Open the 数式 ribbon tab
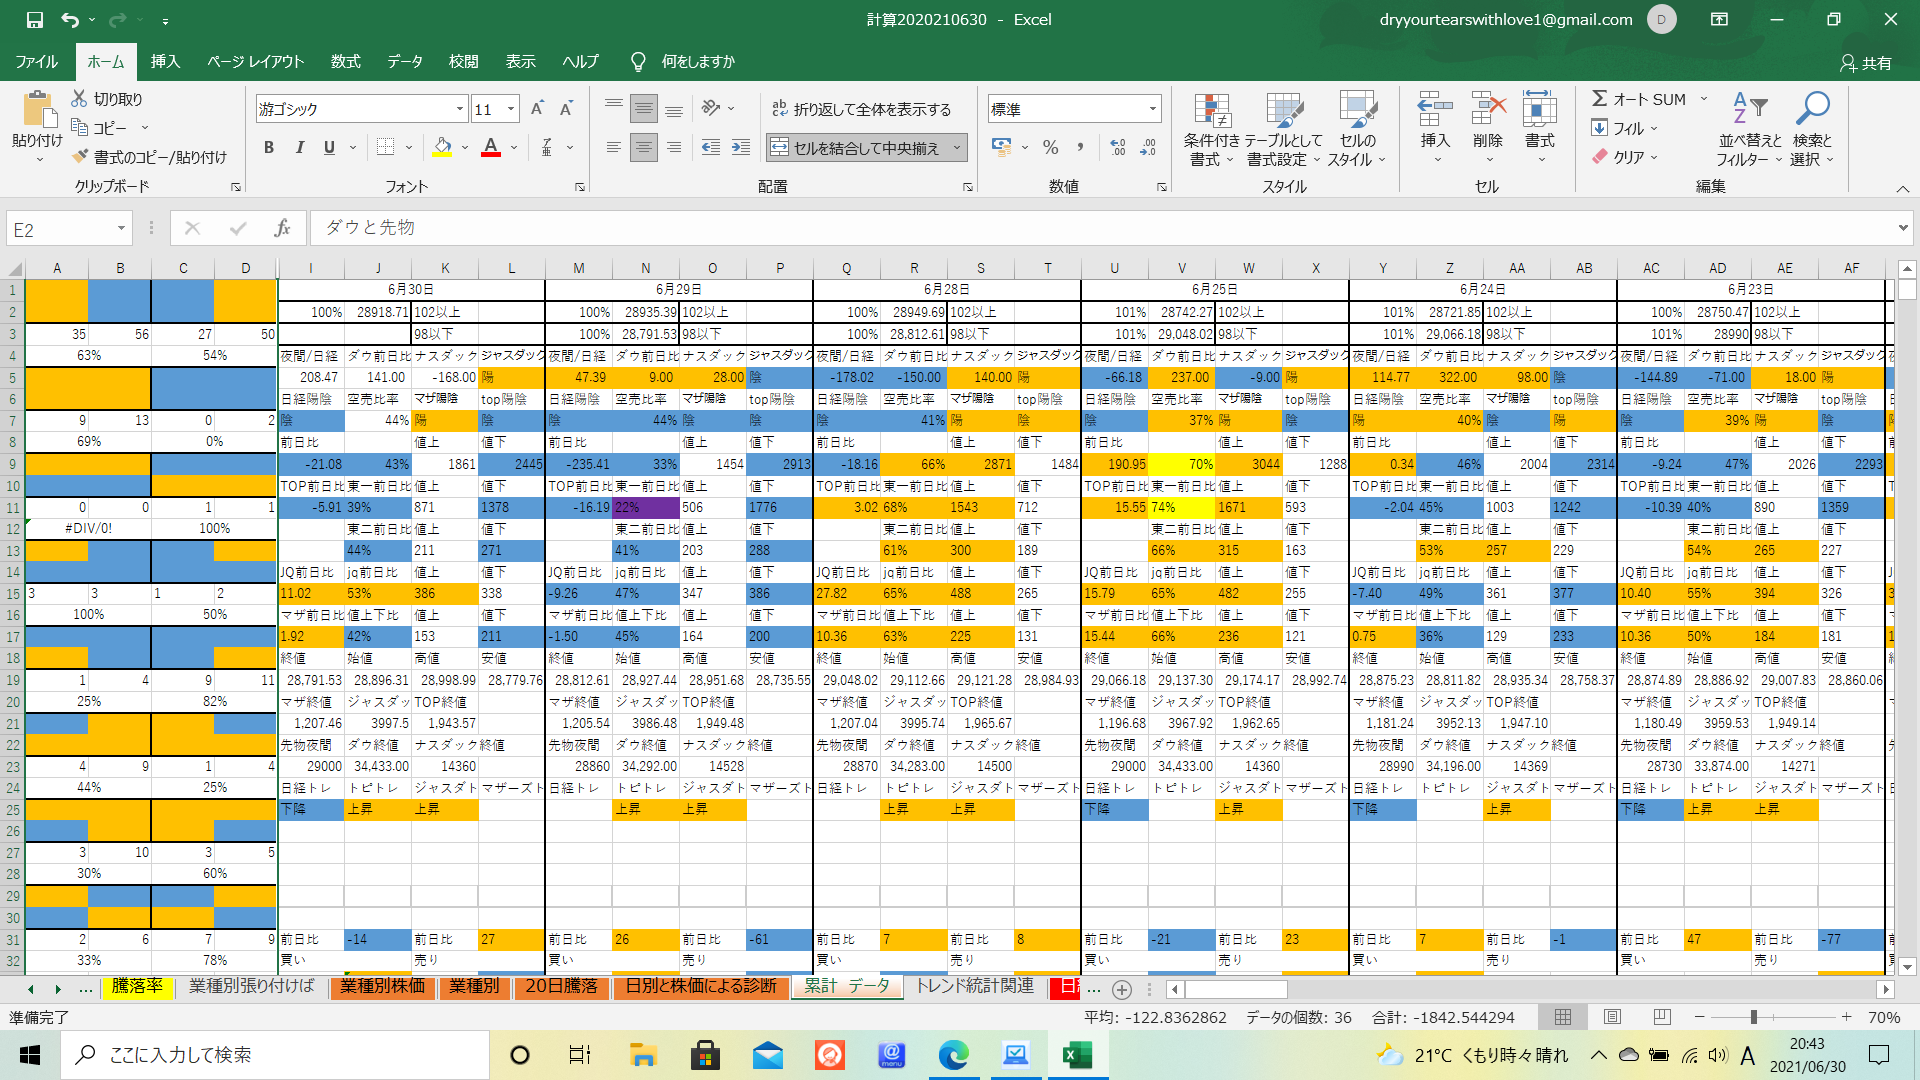Screen dimensions: 1920x1080 pyautogui.click(x=345, y=61)
